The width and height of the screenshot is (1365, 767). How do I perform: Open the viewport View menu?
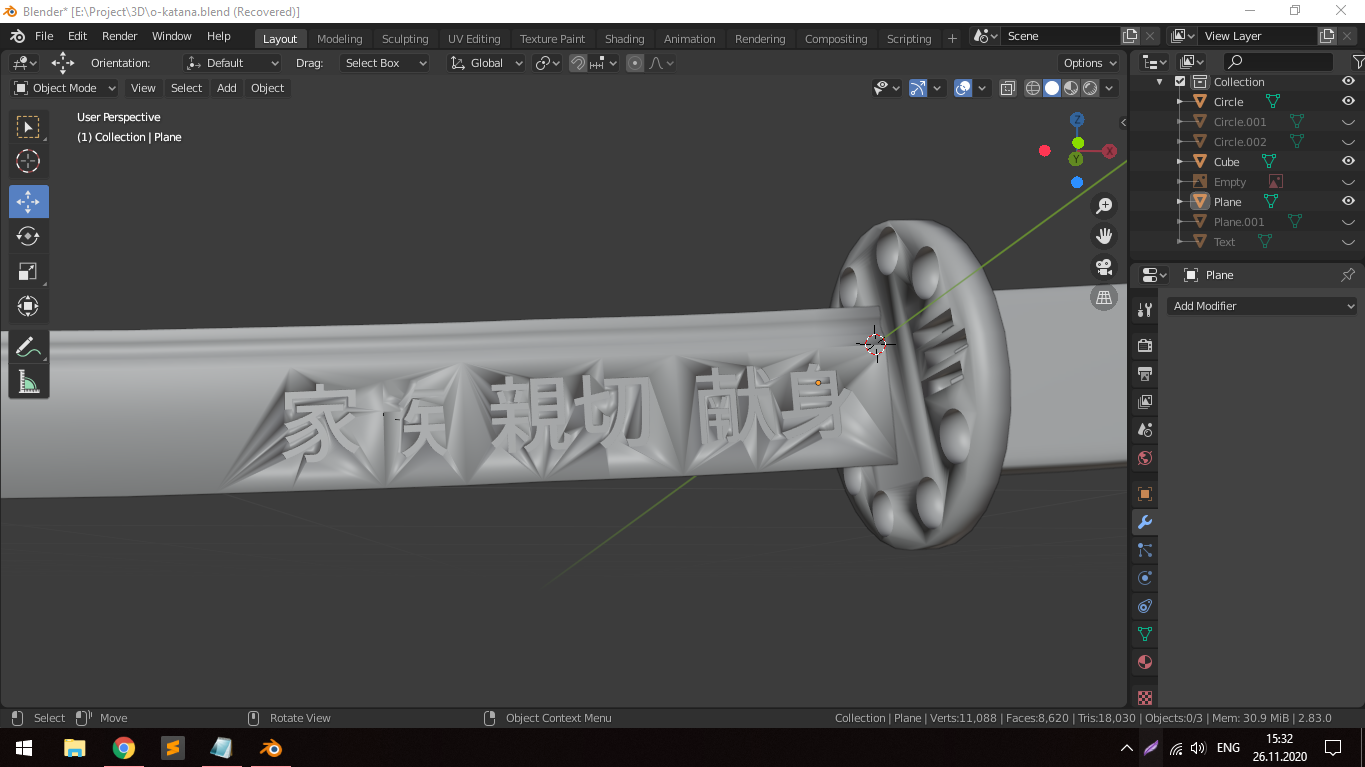pos(143,88)
